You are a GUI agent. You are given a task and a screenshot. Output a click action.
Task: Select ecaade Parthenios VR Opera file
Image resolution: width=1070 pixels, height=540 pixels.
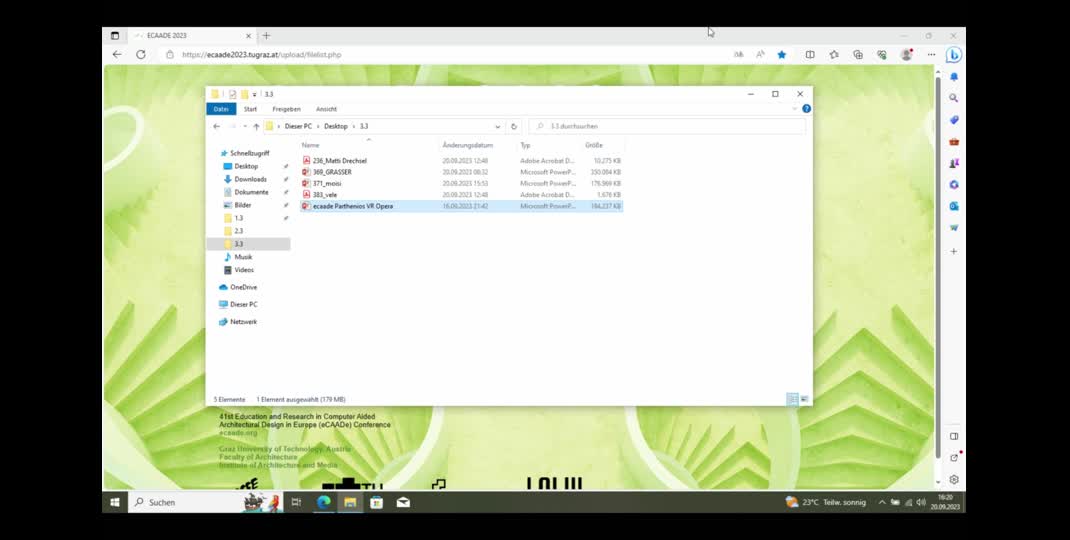coord(461,205)
